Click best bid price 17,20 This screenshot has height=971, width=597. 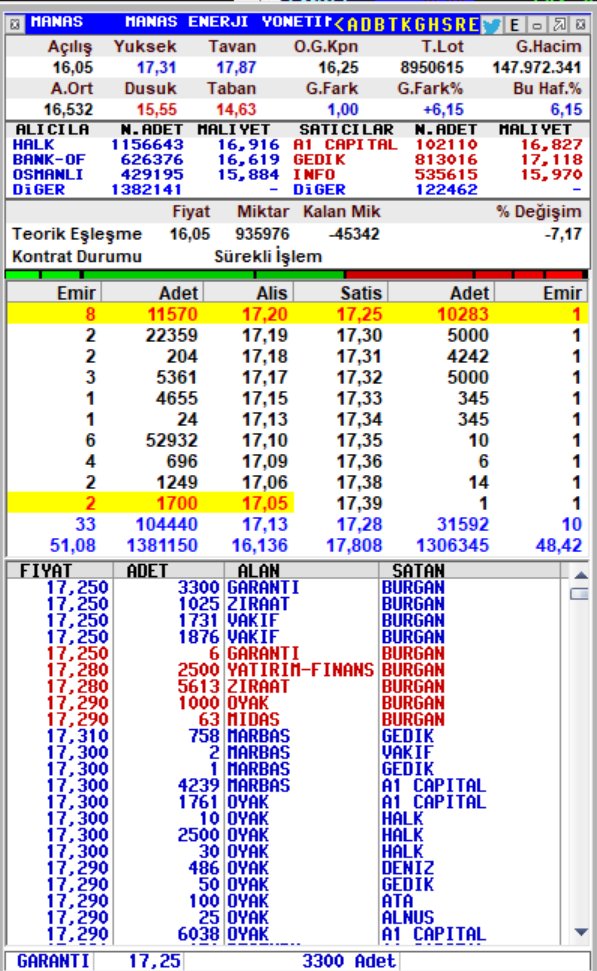[265, 314]
